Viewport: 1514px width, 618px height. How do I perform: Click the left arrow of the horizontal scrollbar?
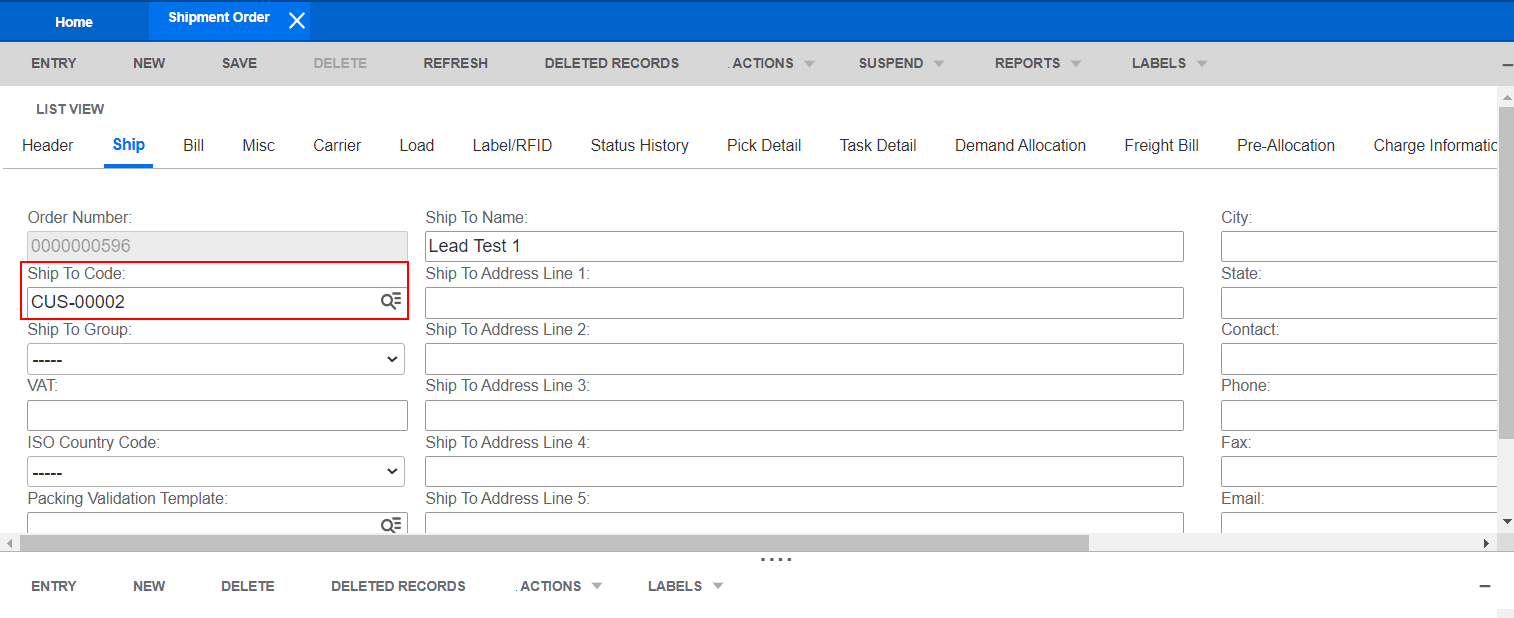[x=9, y=542]
